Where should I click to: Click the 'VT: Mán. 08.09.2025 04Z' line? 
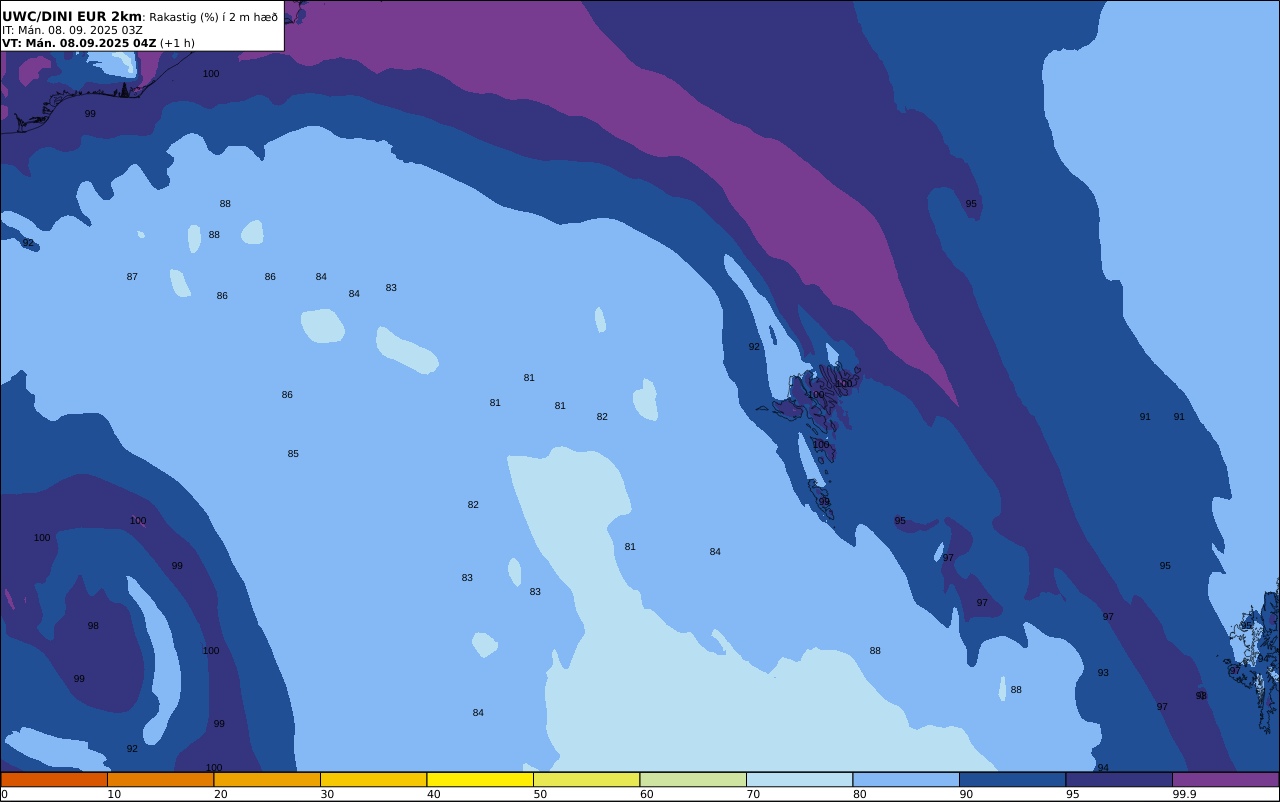point(79,43)
